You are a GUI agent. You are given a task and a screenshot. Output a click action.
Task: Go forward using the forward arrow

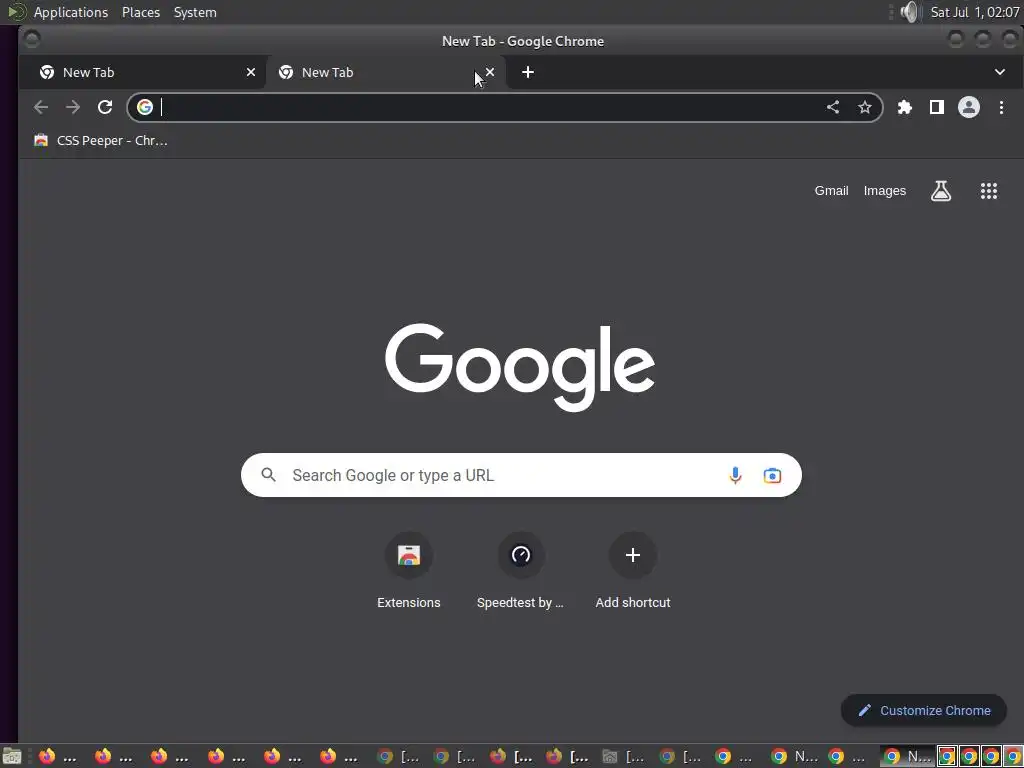pyautogui.click(x=72, y=107)
